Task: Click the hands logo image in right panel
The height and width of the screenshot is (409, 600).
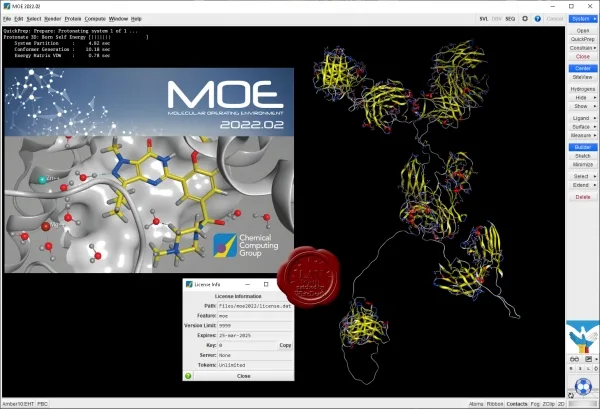Action: (x=582, y=337)
